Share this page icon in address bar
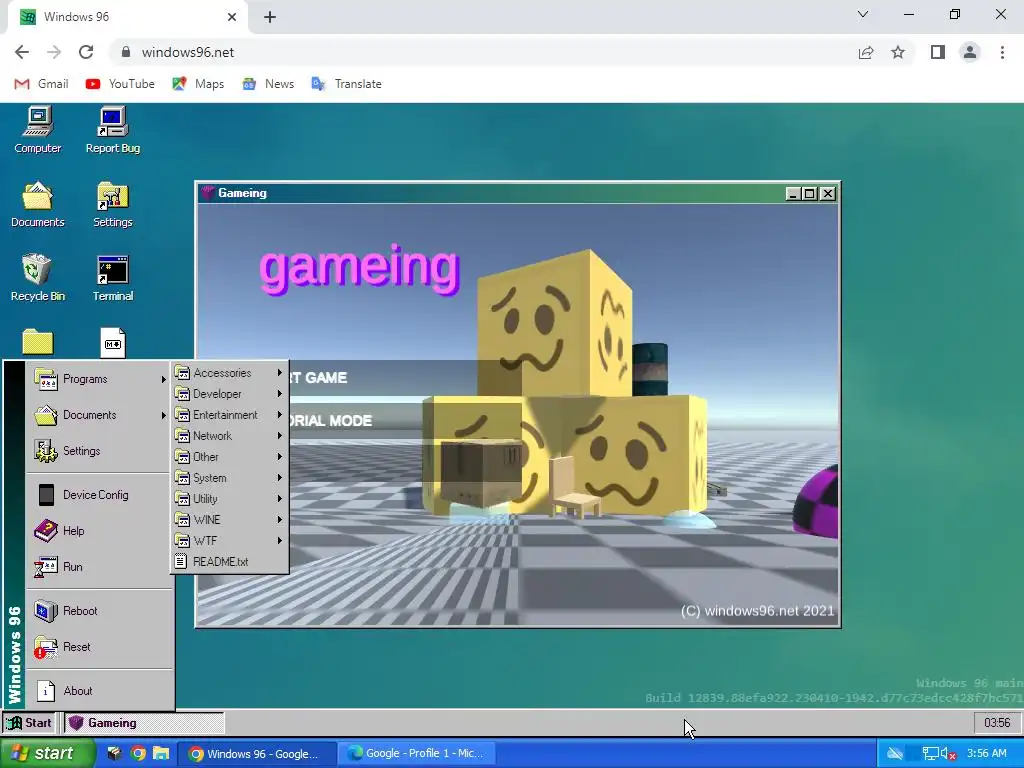The width and height of the screenshot is (1024, 768). [x=866, y=52]
